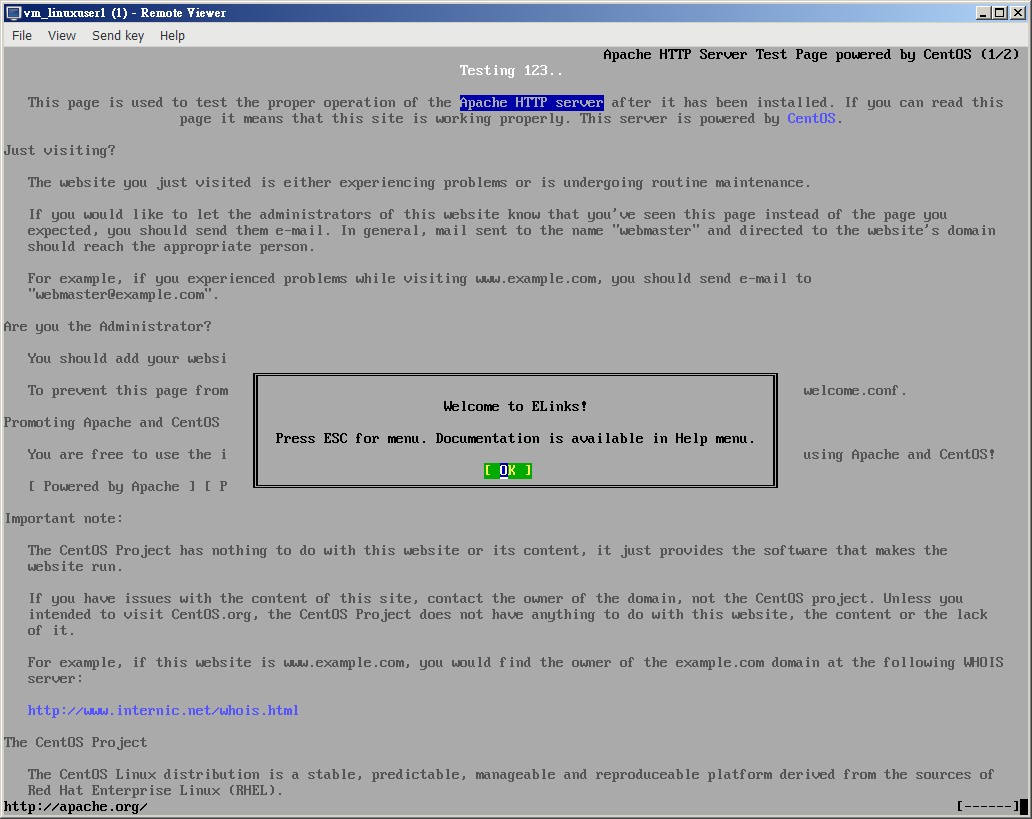The width and height of the screenshot is (1032, 819).
Task: Open the File menu
Action: [22, 35]
